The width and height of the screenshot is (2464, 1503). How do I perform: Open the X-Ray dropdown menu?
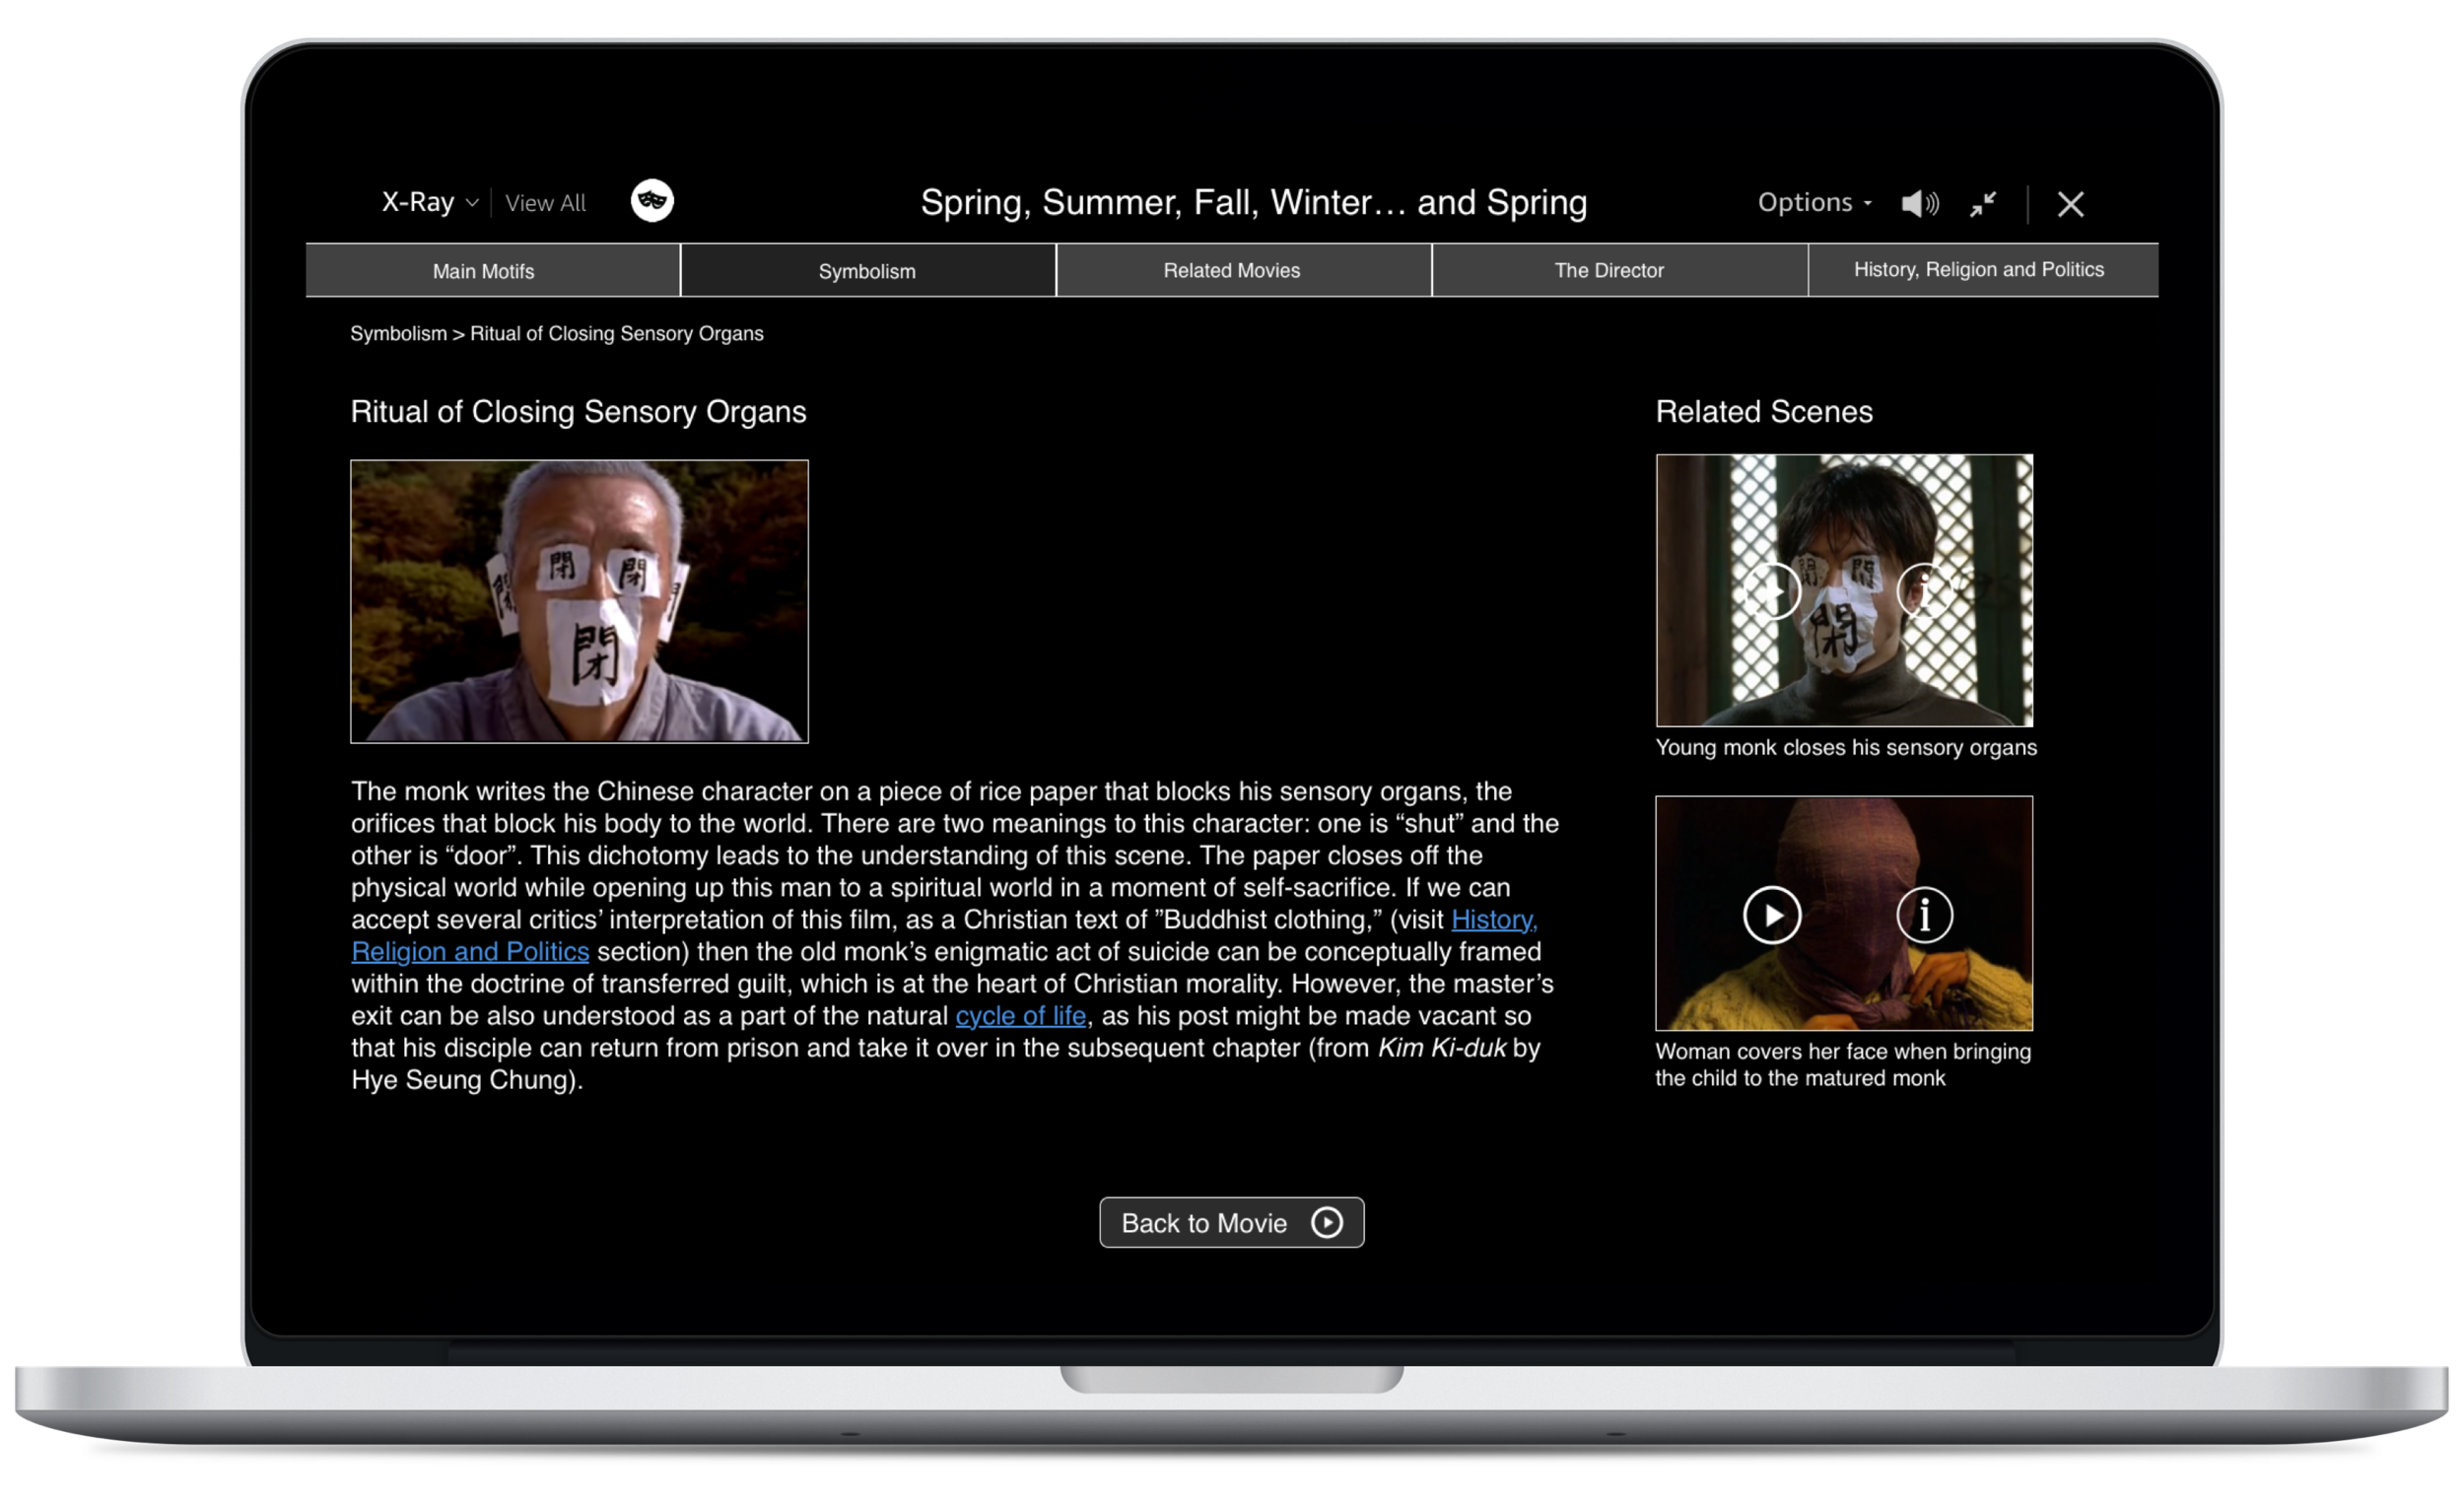pos(430,203)
